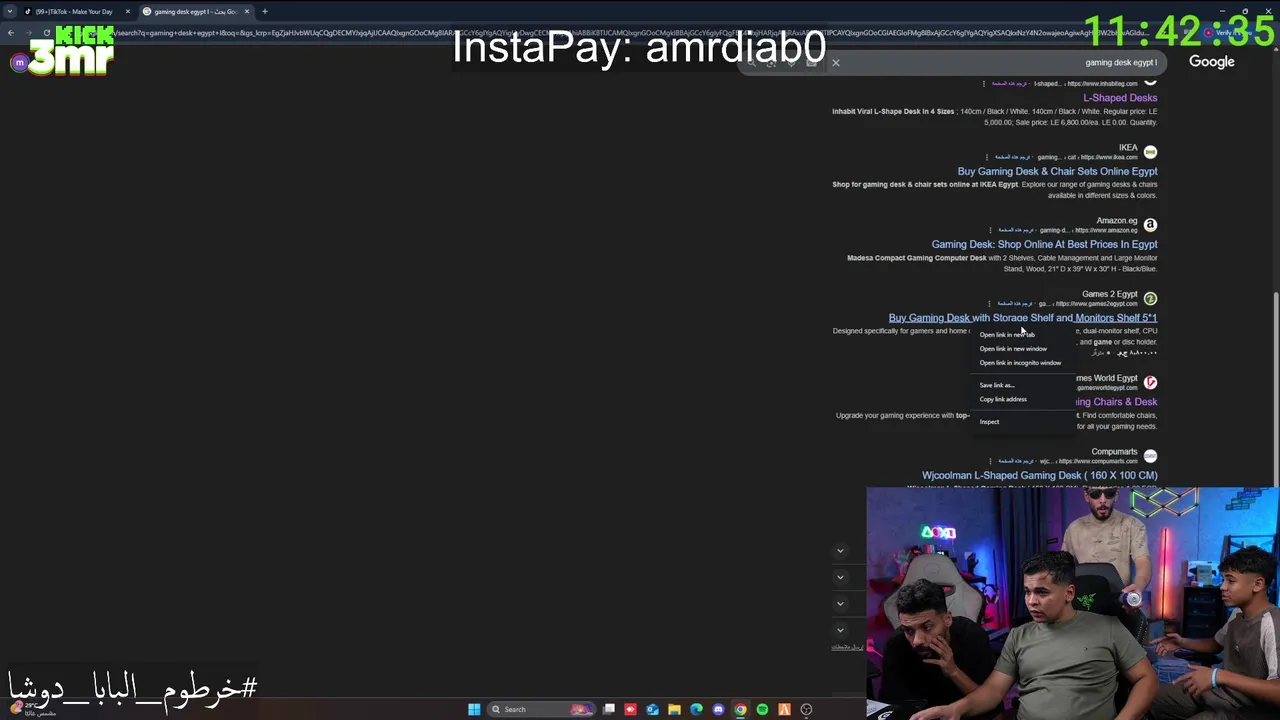Viewport: 1280px width, 720px height.
Task: Open File Explorer from the taskbar
Action: [674, 709]
